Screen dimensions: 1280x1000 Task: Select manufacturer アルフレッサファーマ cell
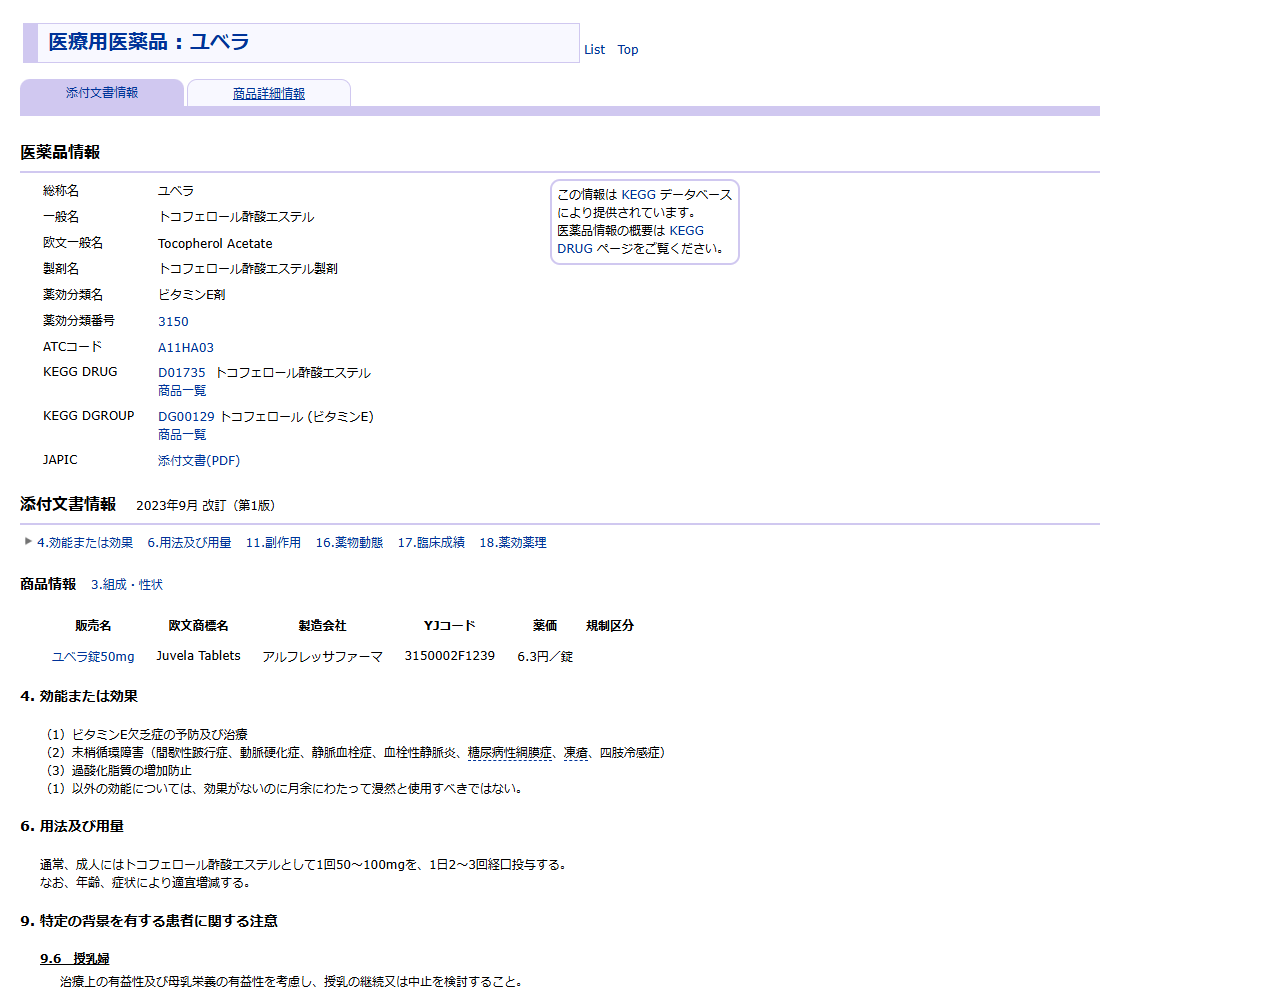click(322, 656)
